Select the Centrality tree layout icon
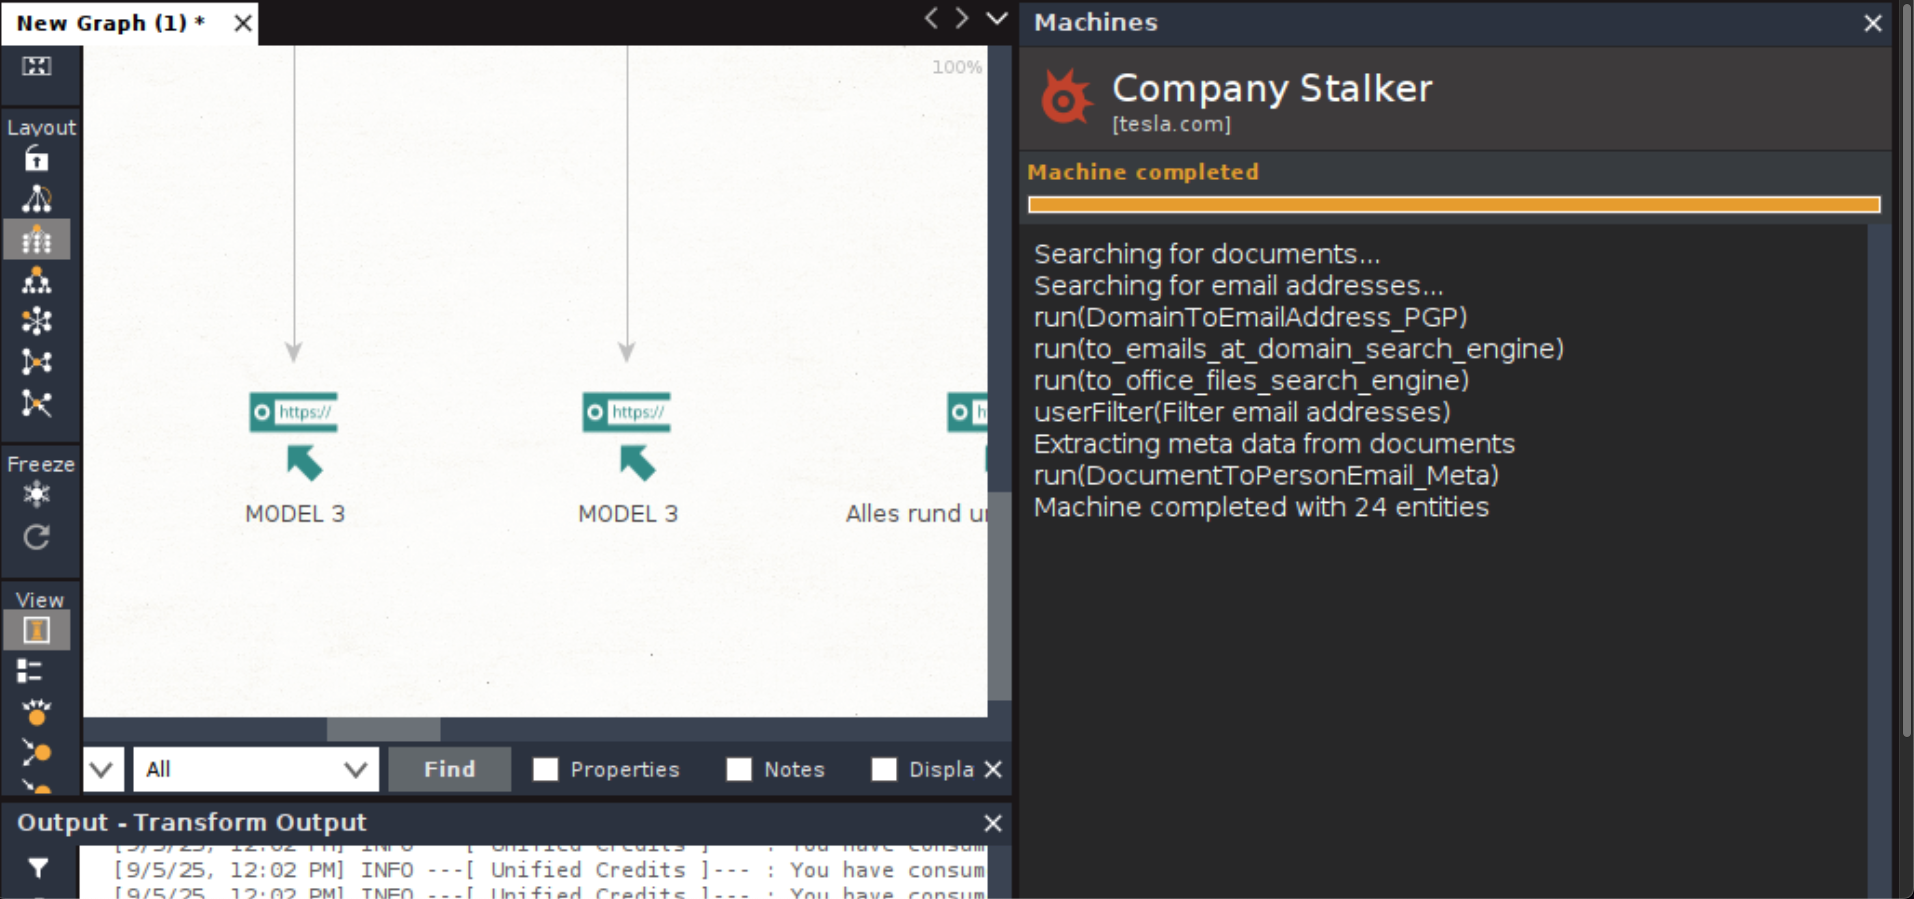 point(37,281)
